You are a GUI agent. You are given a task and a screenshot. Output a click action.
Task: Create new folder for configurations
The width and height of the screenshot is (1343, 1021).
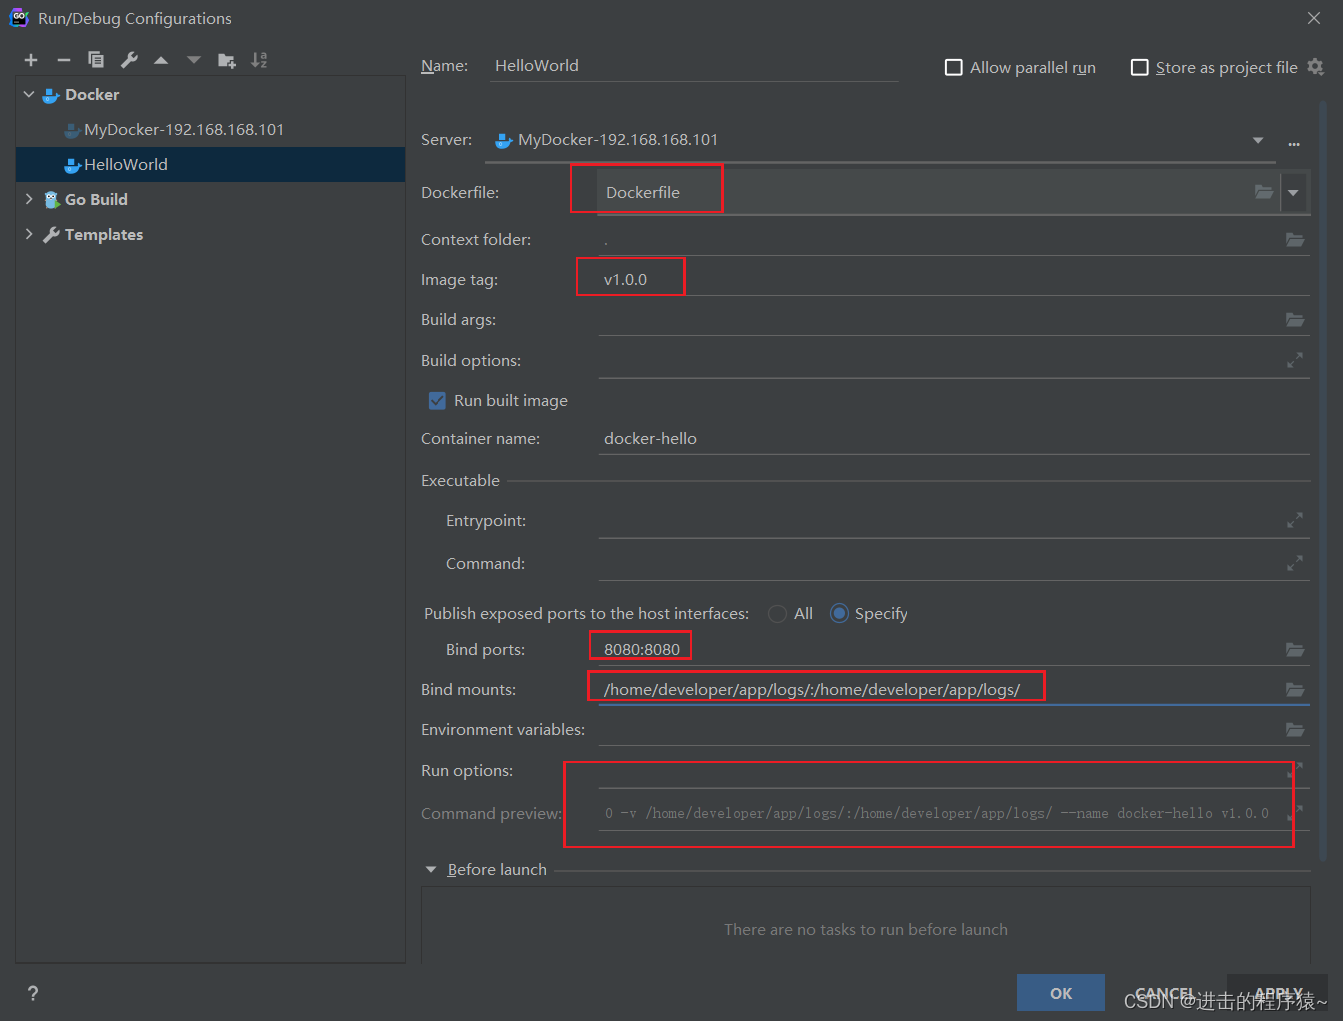pyautogui.click(x=227, y=60)
